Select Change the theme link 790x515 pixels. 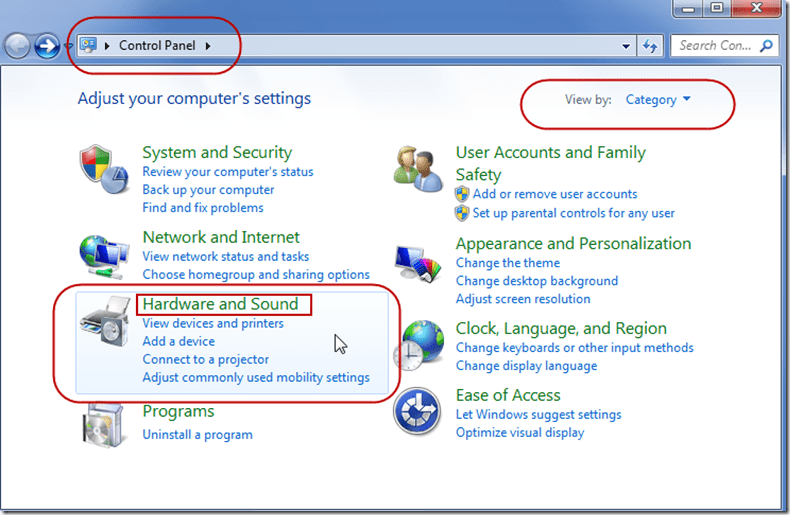[x=508, y=263]
